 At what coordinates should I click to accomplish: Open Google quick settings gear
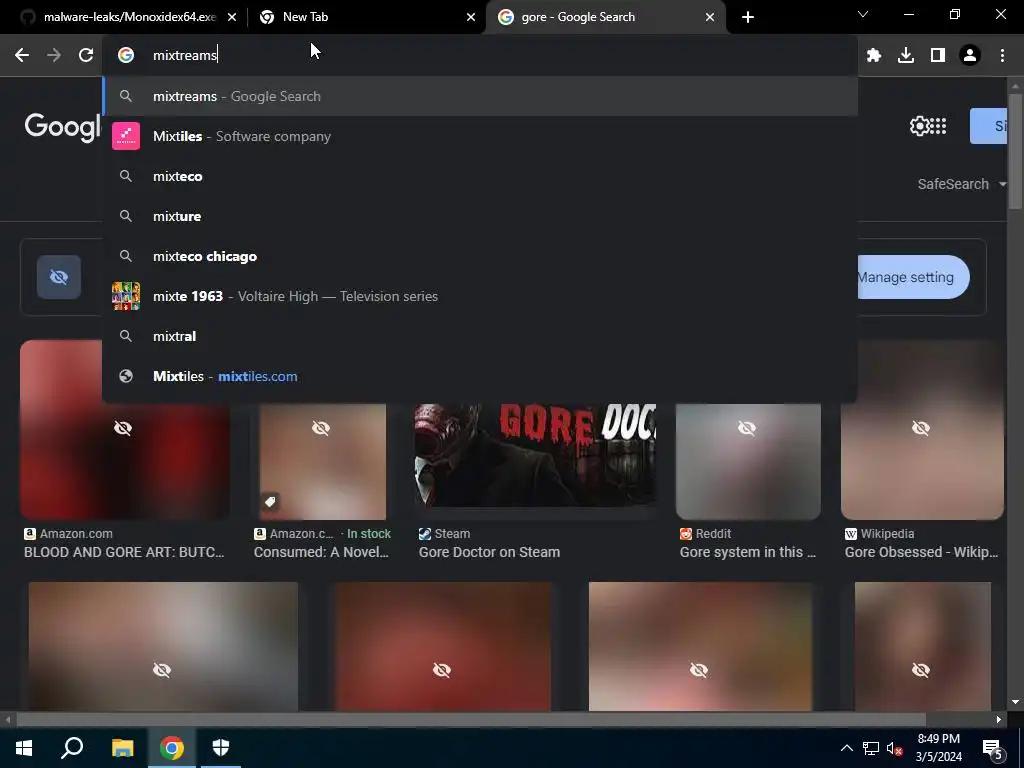click(919, 126)
